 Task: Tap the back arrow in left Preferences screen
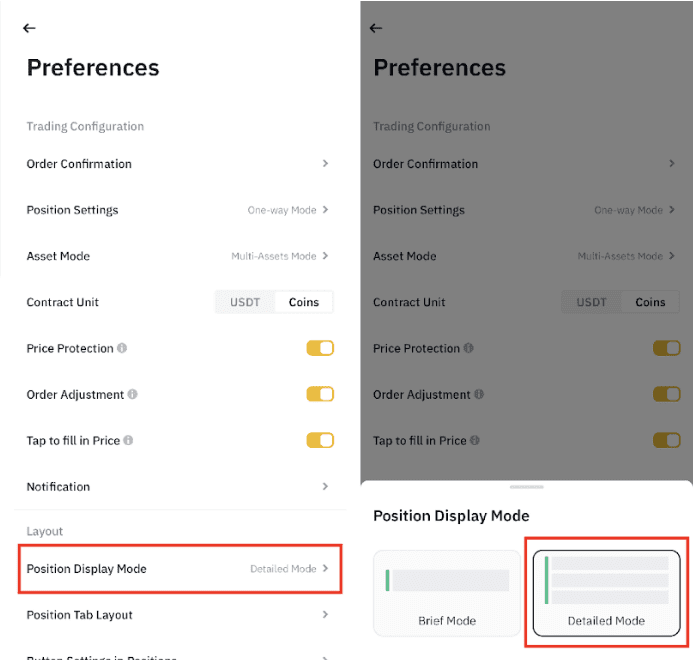coord(29,29)
